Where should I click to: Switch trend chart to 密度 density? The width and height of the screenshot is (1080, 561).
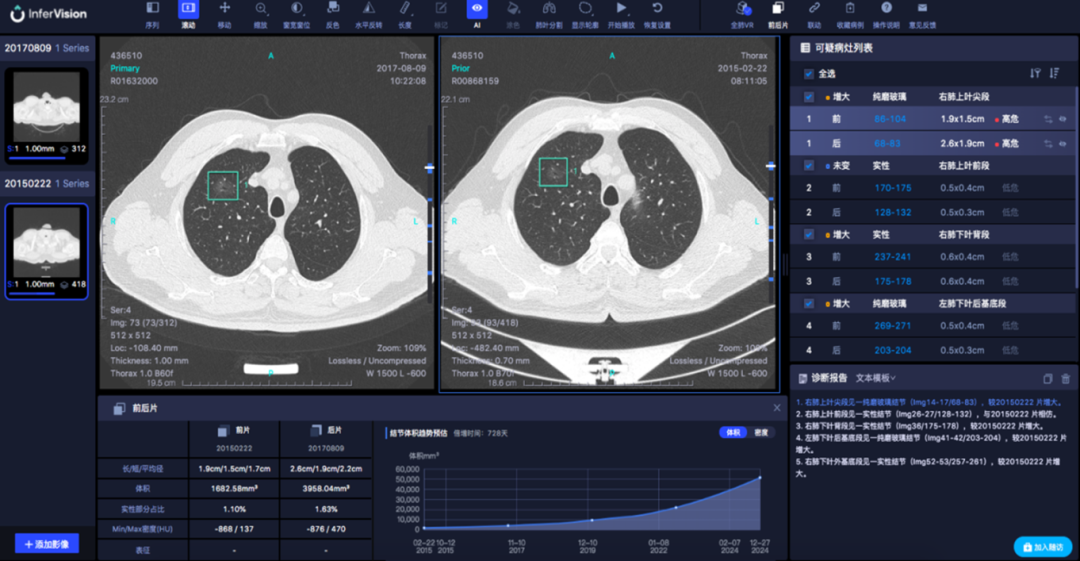761,432
